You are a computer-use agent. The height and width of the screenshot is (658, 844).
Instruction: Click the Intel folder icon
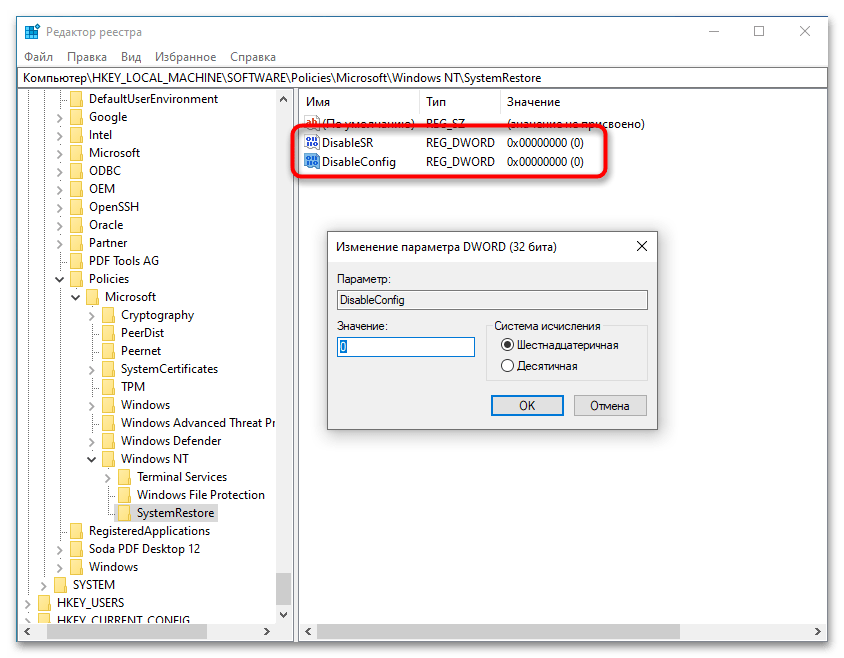click(x=77, y=135)
